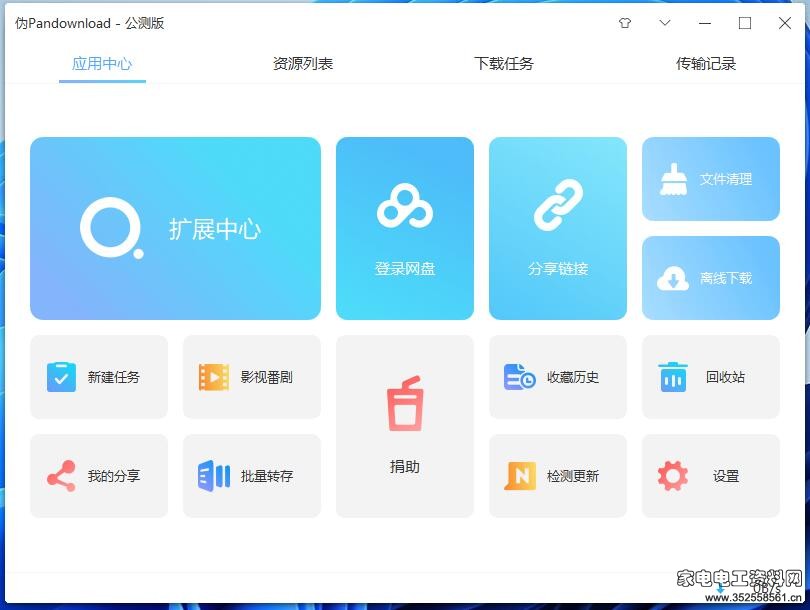Click the 登录网盘 cloud login icon

(404, 206)
